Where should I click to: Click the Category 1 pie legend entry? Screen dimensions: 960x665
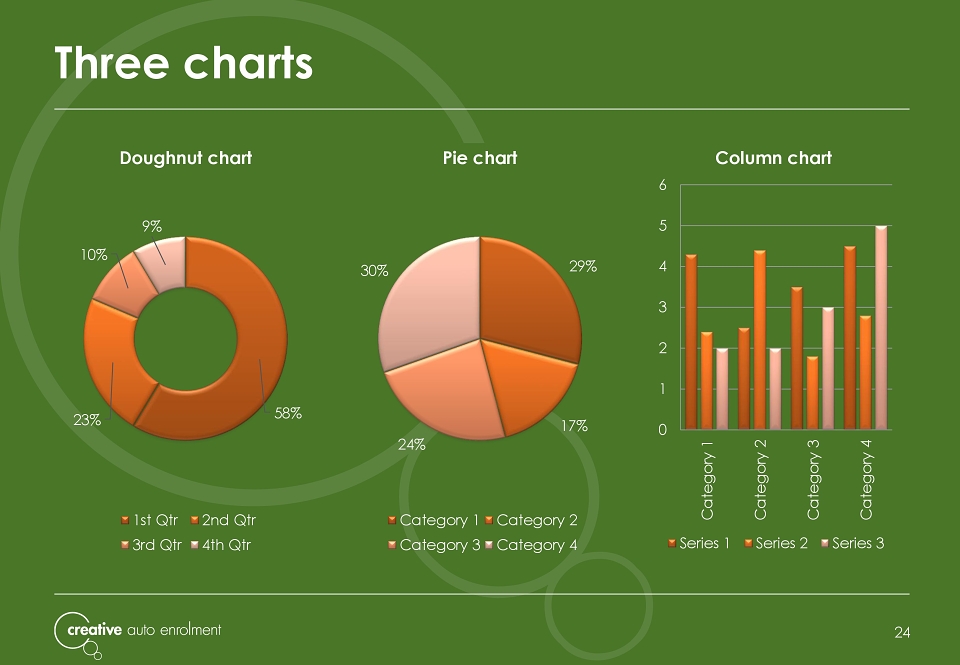click(x=433, y=520)
